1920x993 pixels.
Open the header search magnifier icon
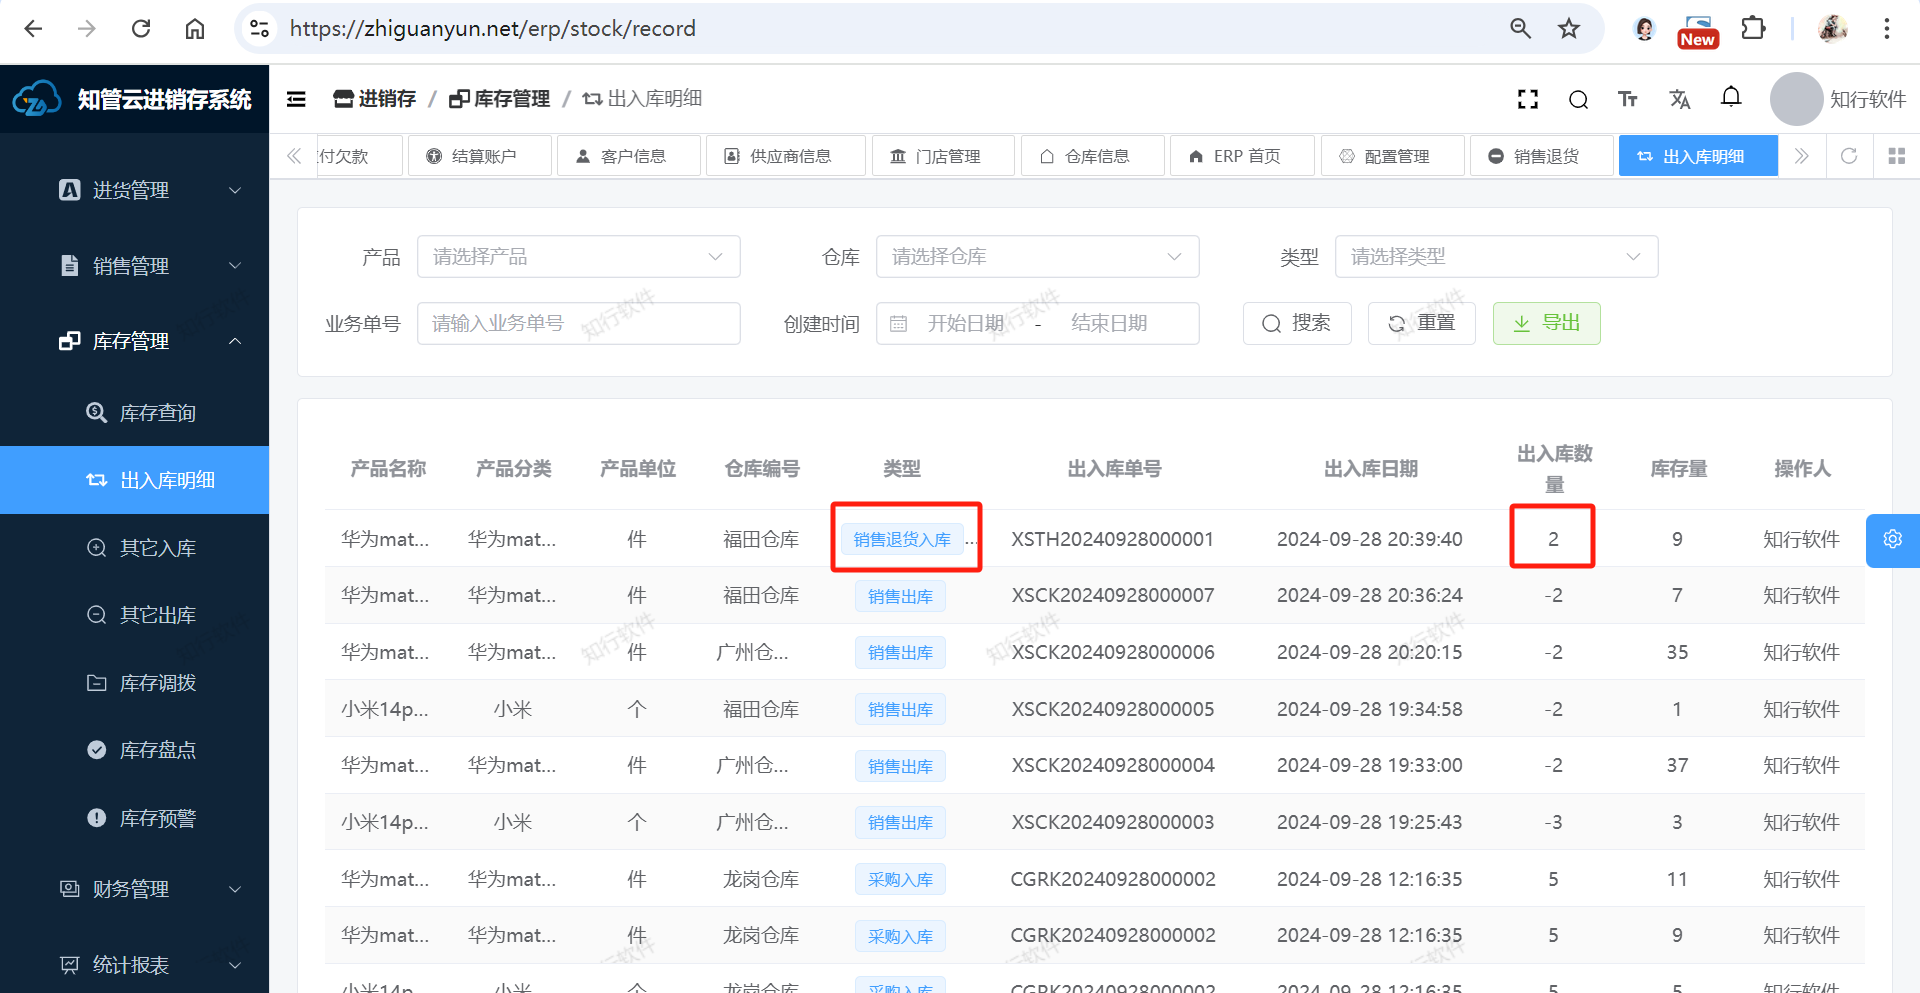(x=1578, y=99)
